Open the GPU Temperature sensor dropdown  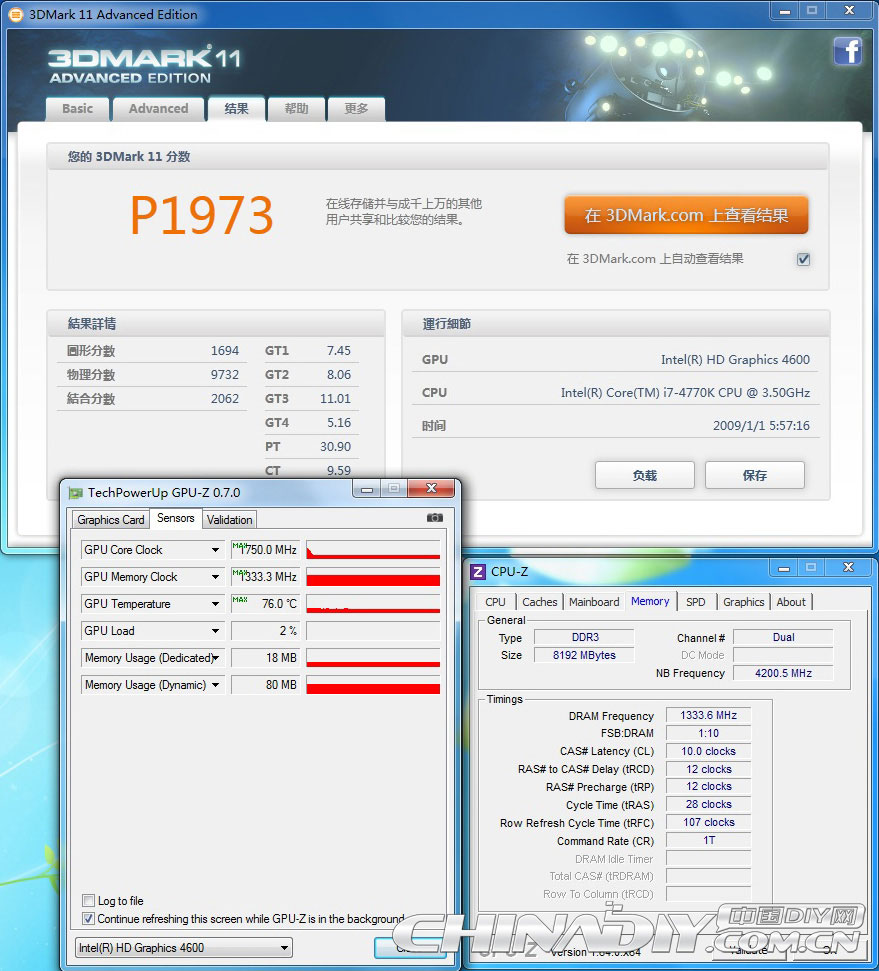click(215, 604)
